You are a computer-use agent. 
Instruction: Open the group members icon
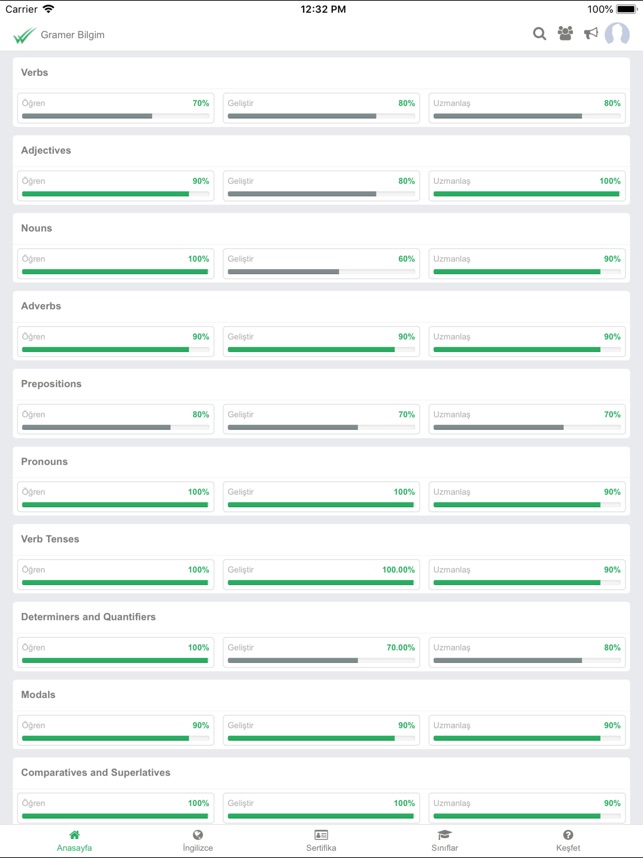coord(565,34)
